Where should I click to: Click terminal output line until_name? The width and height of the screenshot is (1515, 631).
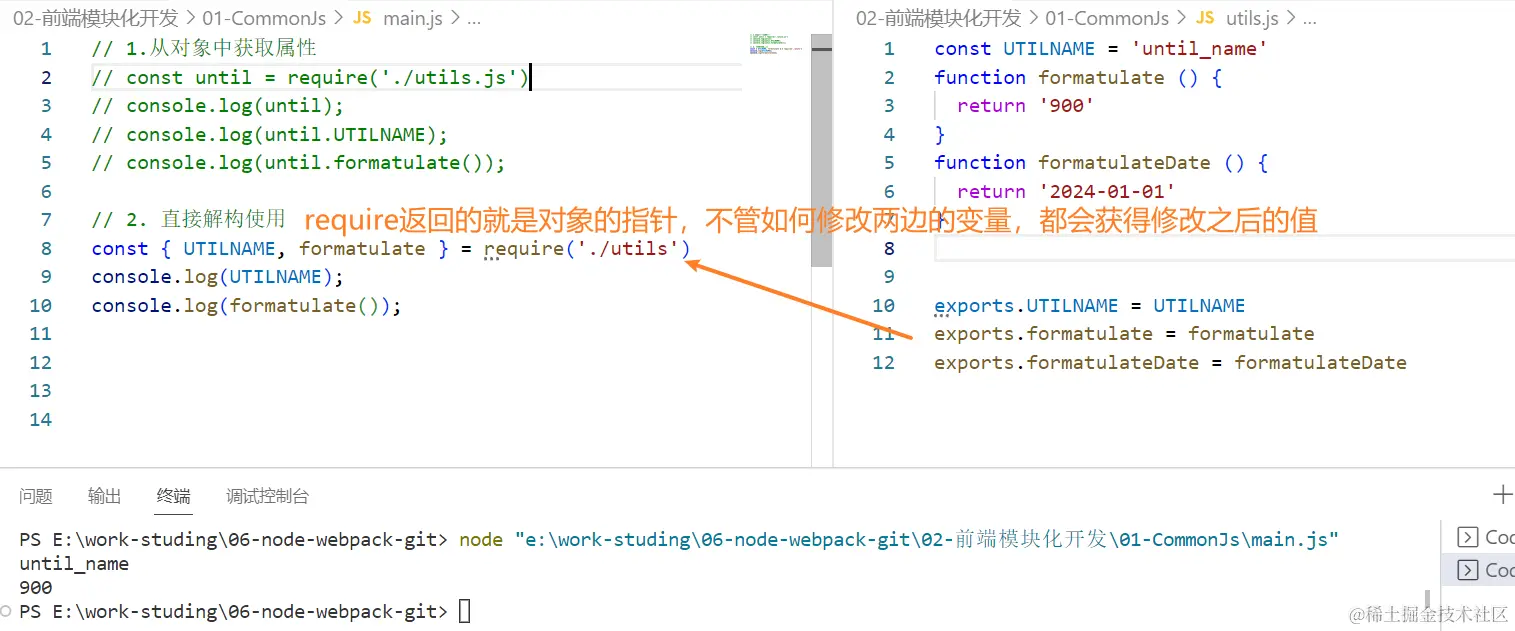pyautogui.click(x=74, y=564)
